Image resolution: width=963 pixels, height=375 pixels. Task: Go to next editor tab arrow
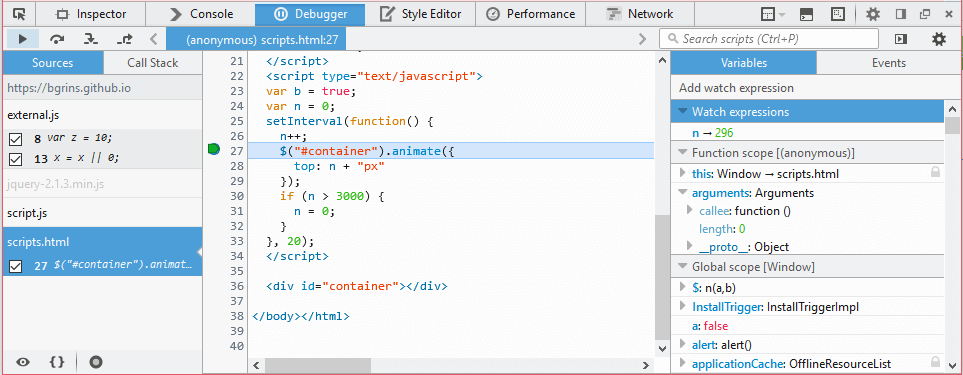[x=642, y=39]
